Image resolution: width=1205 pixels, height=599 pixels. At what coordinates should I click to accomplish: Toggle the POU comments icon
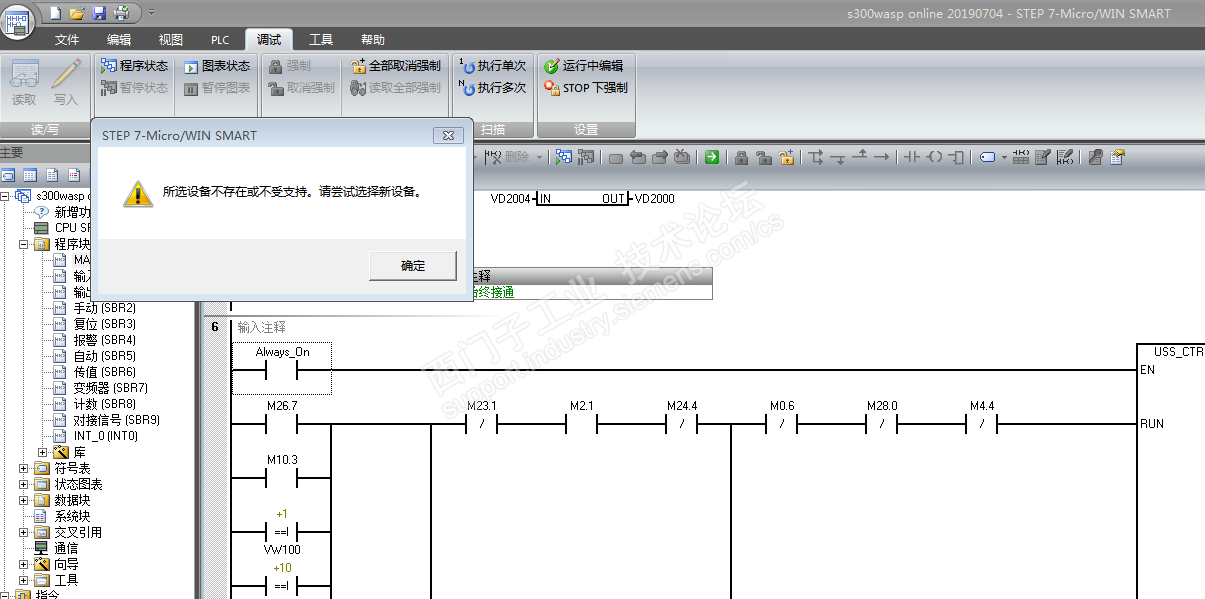click(1043, 157)
